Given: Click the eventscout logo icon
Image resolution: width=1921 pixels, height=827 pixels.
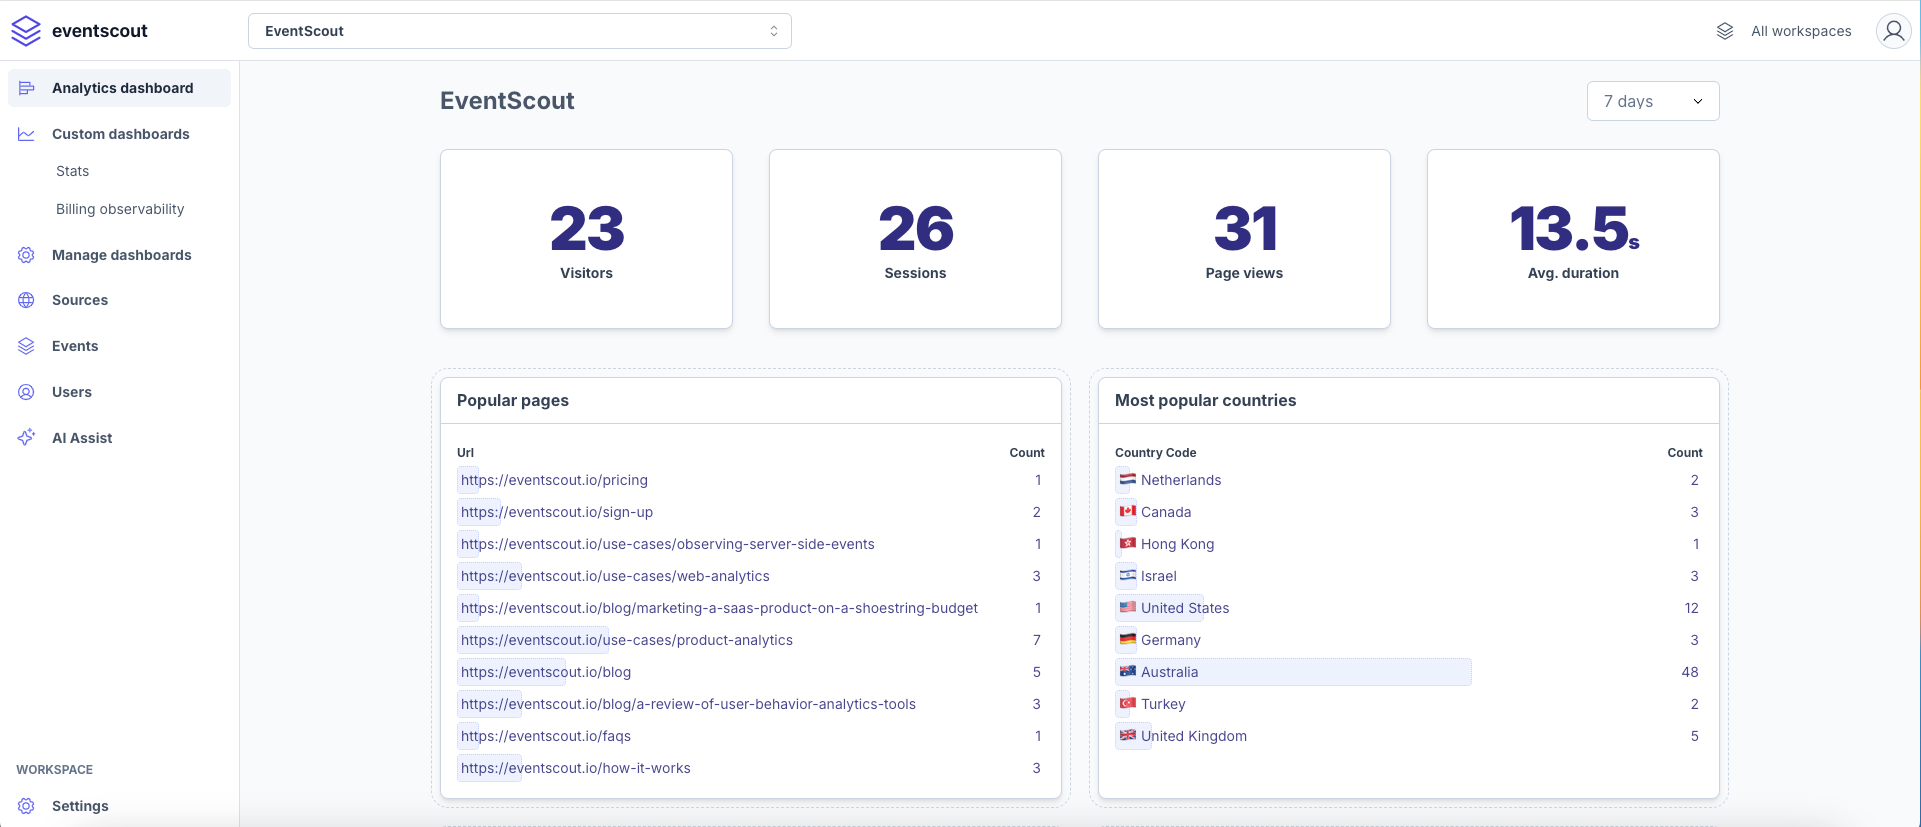Looking at the screenshot, I should tap(26, 31).
